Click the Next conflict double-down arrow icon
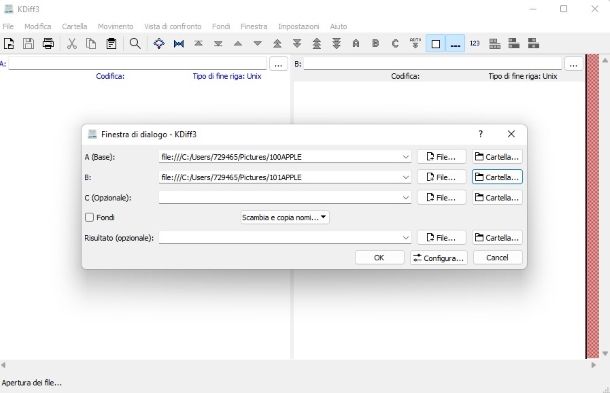Screen dimensions: 610x393 (x=297, y=44)
